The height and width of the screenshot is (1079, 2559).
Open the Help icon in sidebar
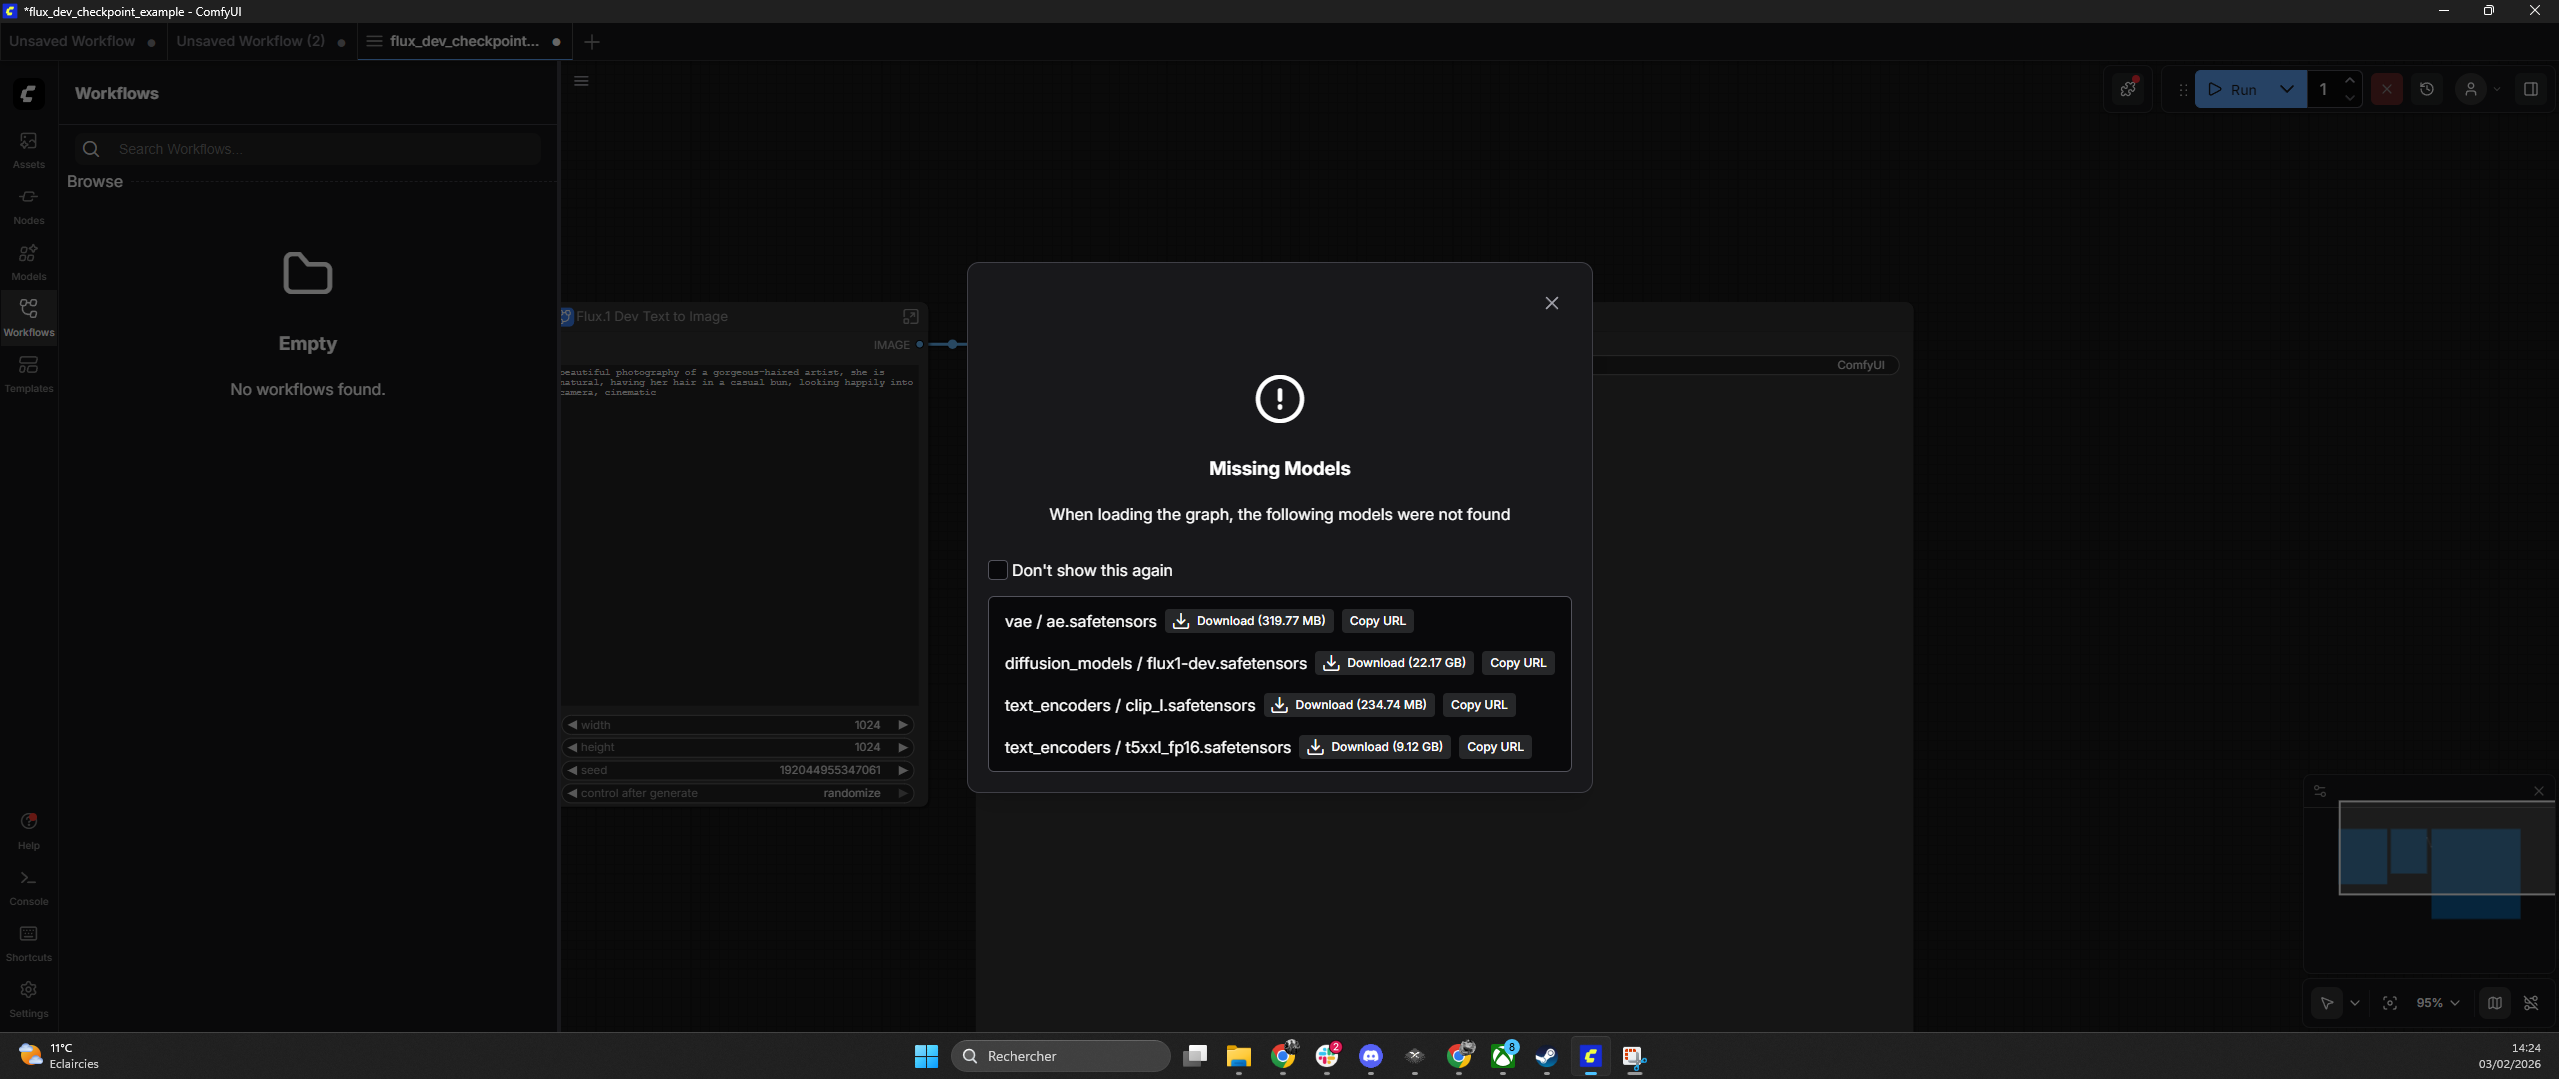(x=28, y=830)
